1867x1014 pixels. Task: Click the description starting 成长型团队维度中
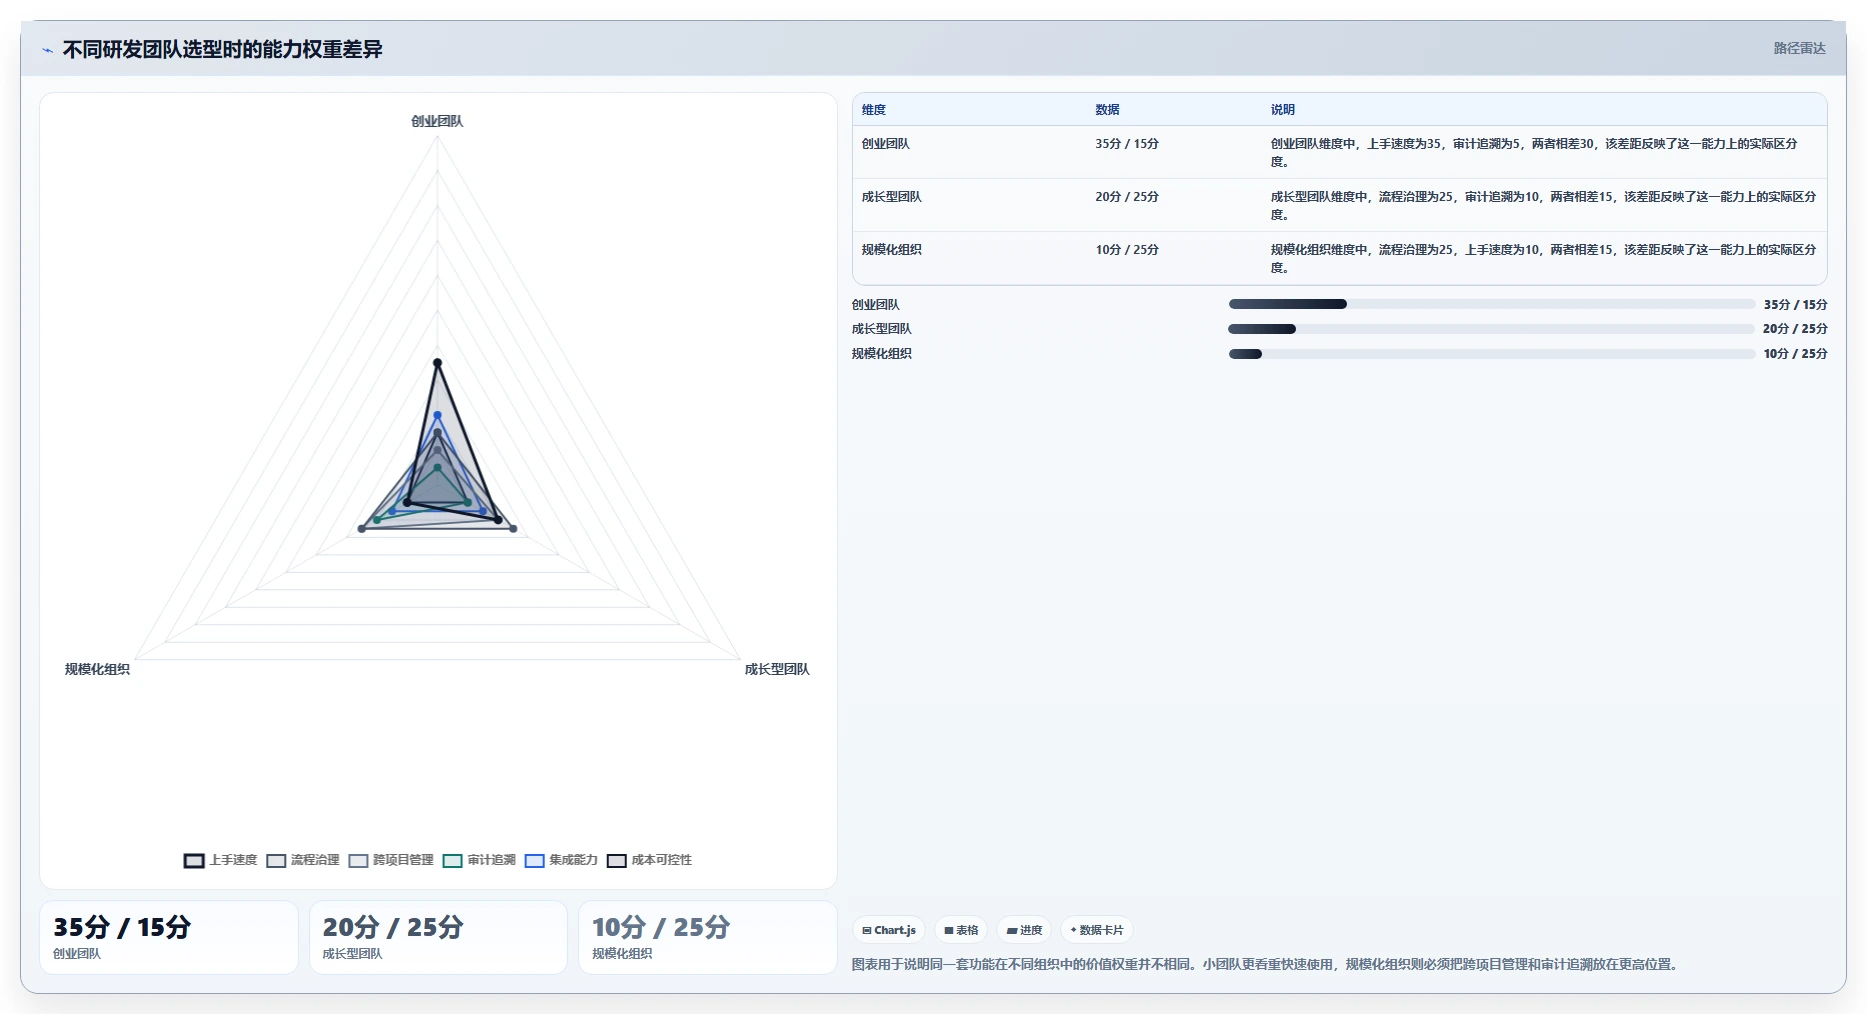point(1543,205)
